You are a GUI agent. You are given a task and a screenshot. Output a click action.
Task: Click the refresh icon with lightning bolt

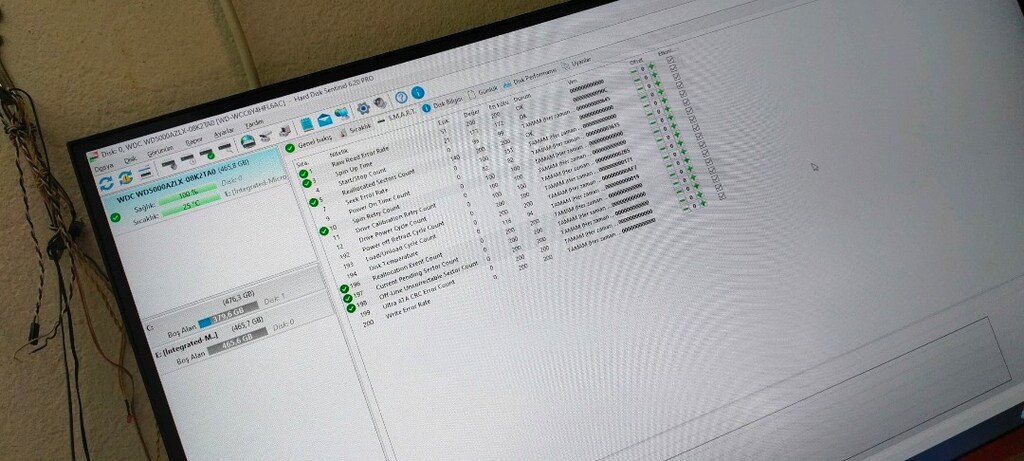(x=125, y=177)
